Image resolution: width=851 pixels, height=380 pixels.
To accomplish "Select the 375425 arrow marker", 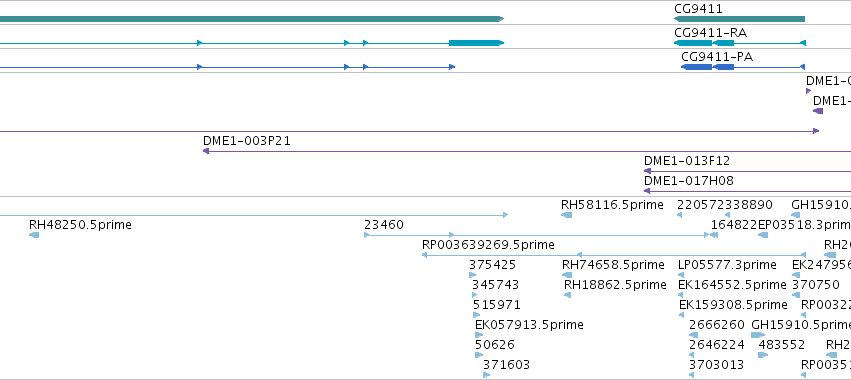I will [x=473, y=275].
